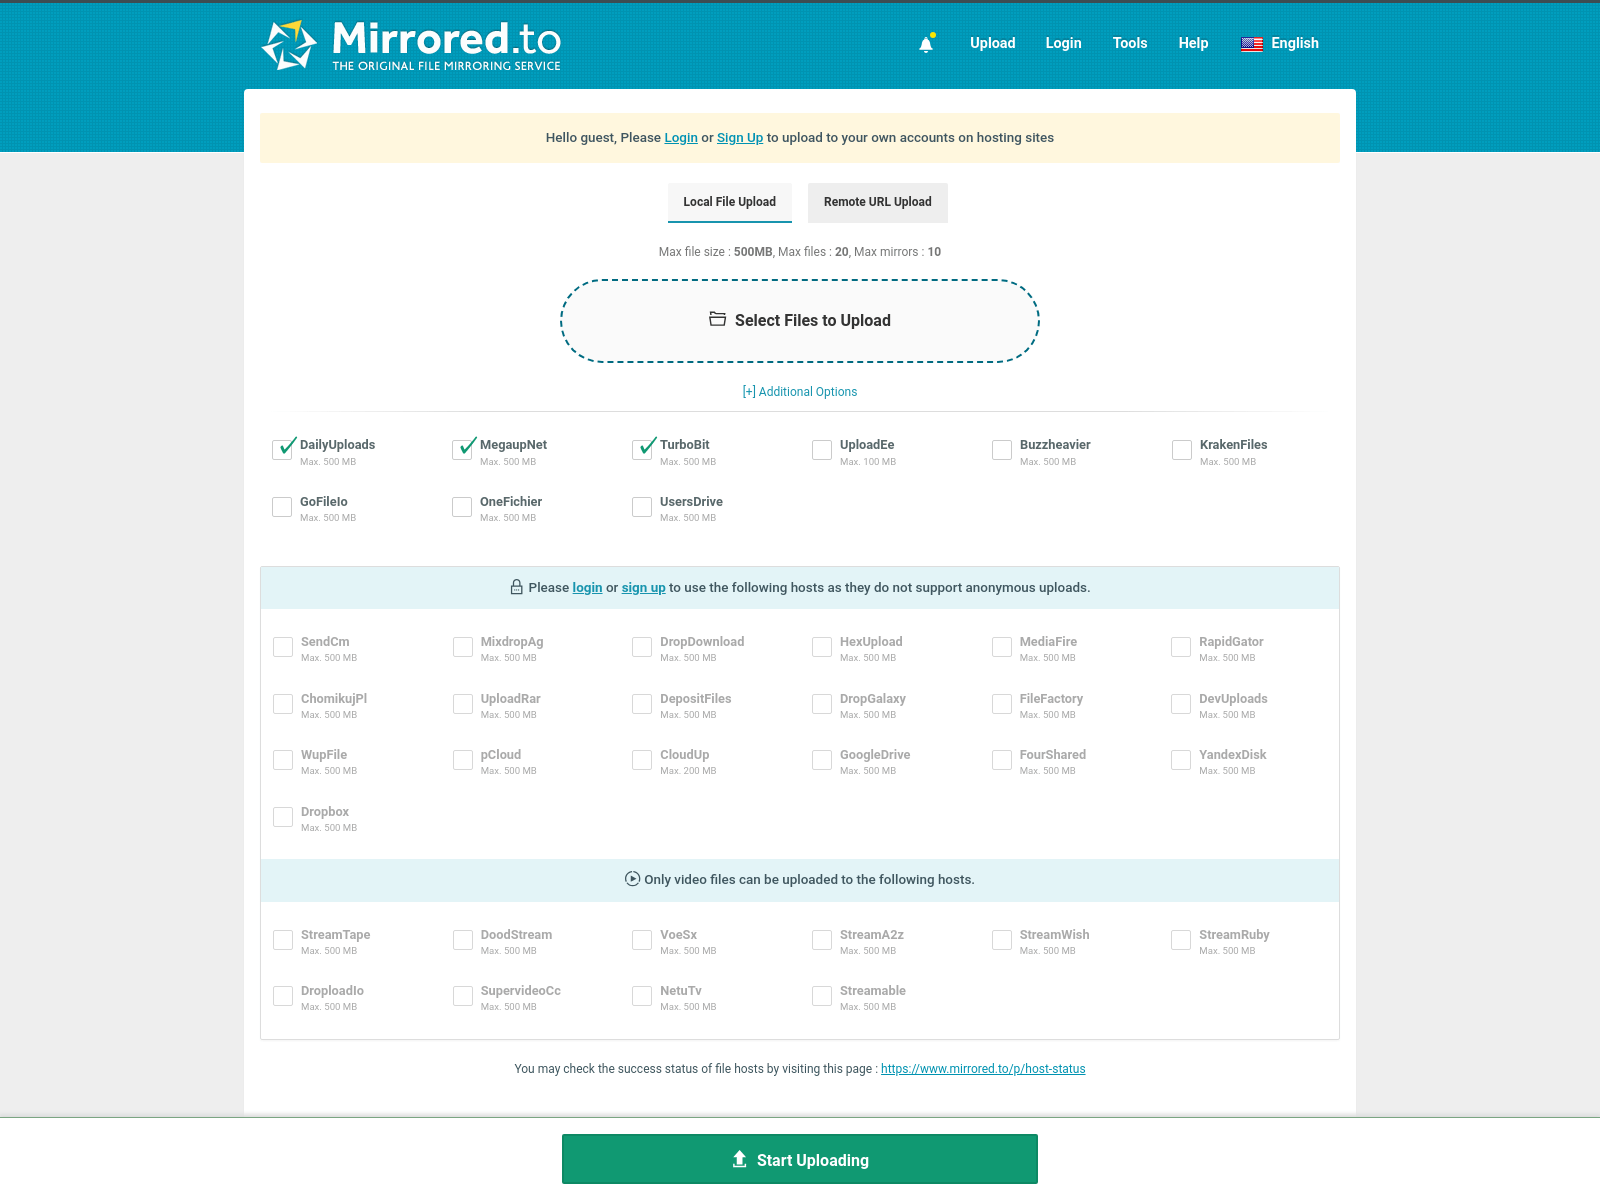The width and height of the screenshot is (1600, 1200).
Task: Click the DroploadIo host label
Action: coord(333,991)
